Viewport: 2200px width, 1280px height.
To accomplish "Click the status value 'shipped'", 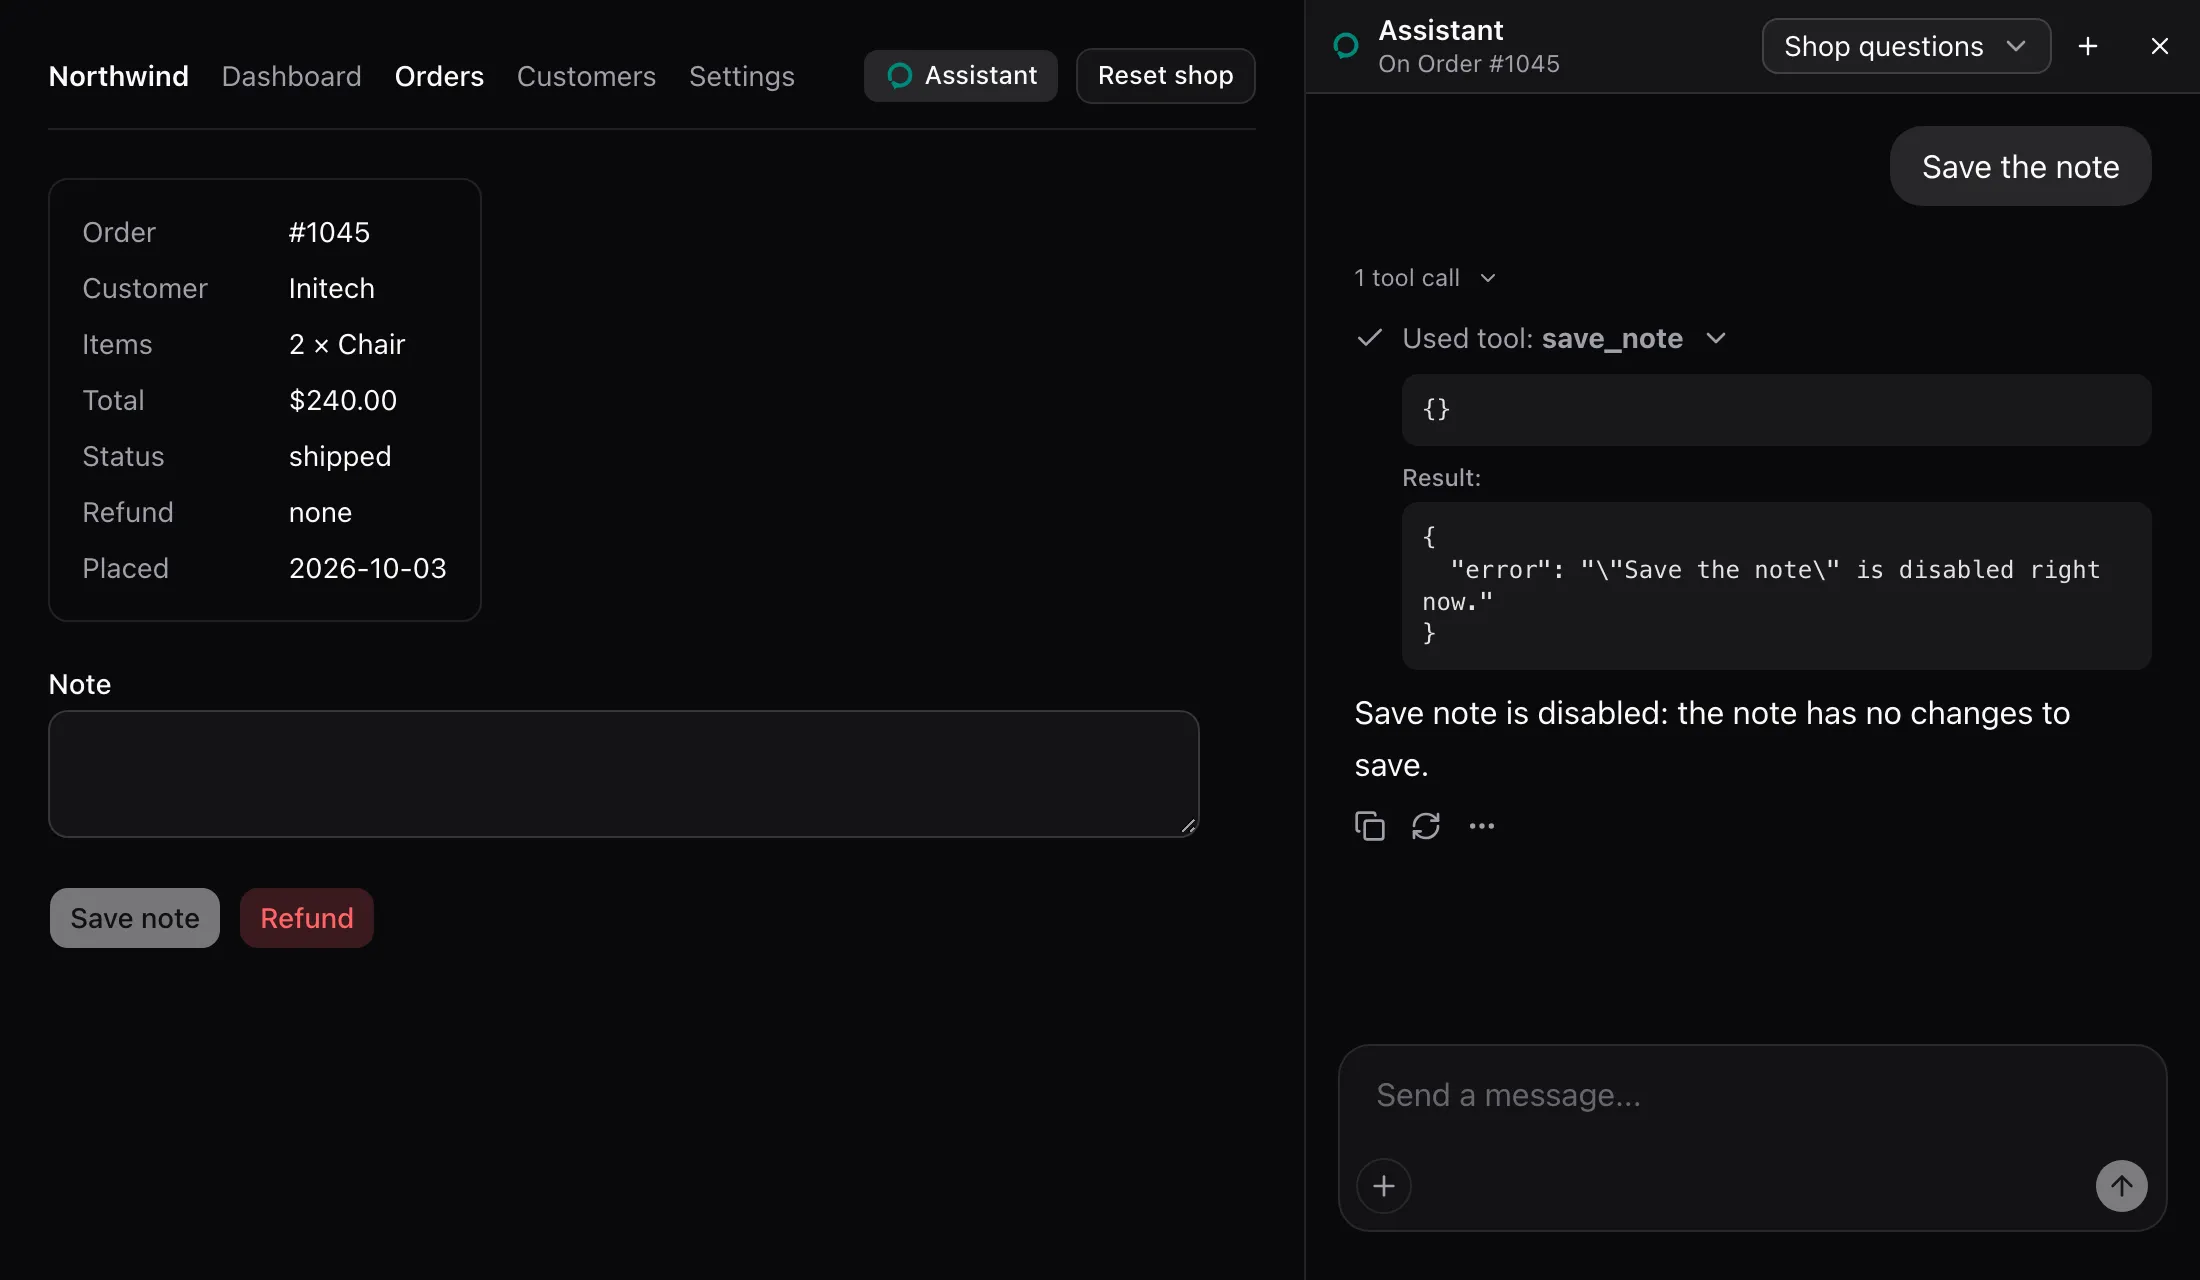I will pos(339,456).
